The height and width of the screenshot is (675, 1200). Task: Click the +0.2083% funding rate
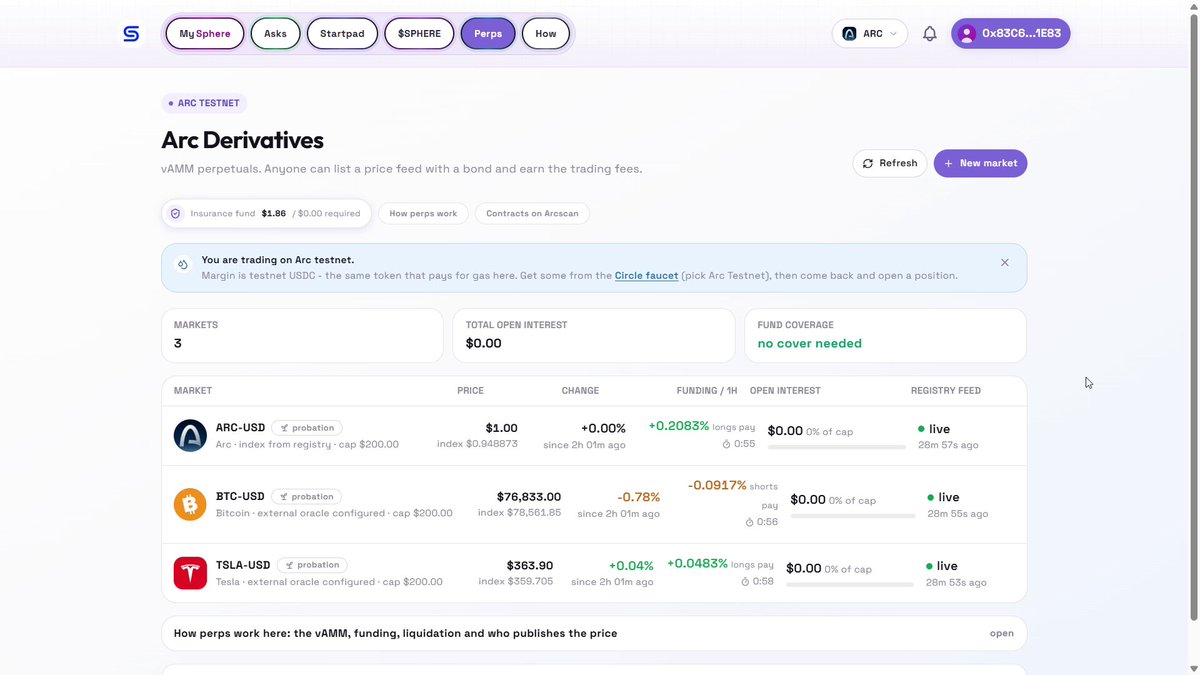coord(679,425)
